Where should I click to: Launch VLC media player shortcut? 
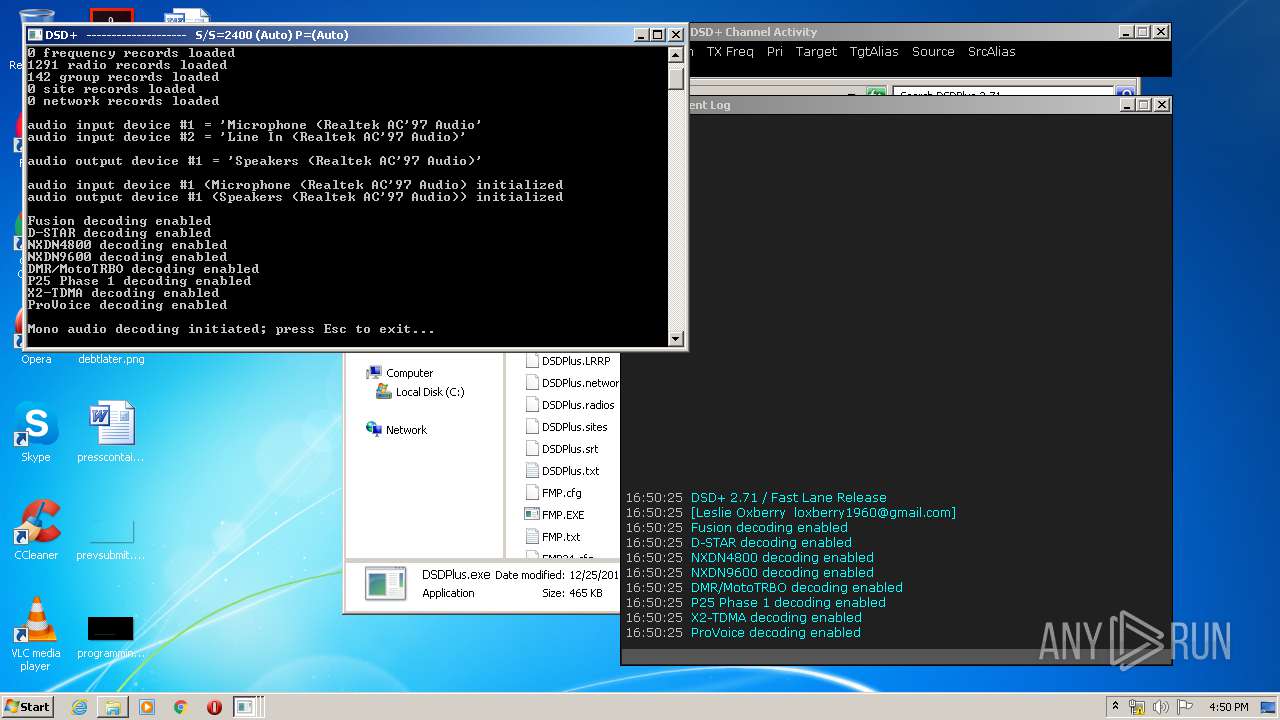coord(36,634)
